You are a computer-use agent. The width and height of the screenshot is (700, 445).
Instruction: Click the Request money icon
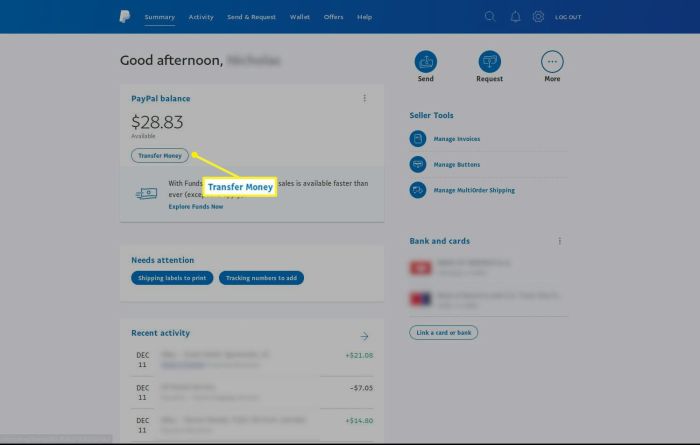coord(489,61)
